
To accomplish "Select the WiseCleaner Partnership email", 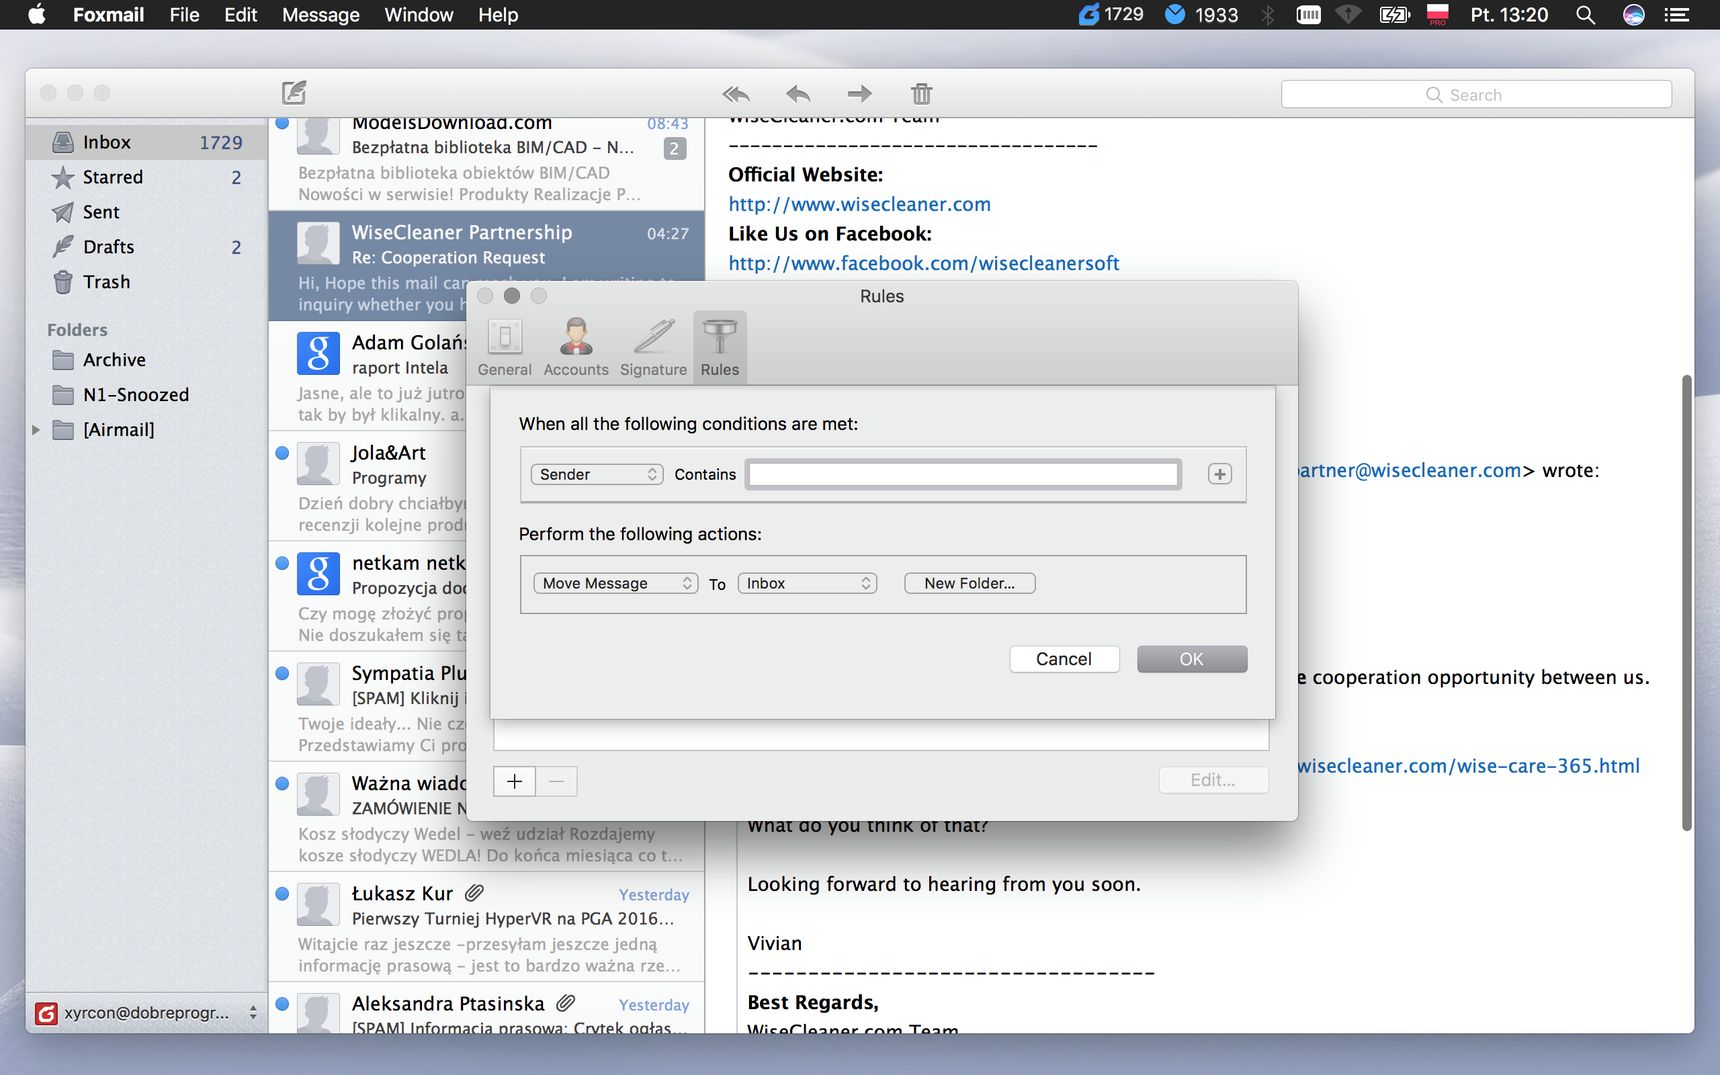I will [486, 266].
